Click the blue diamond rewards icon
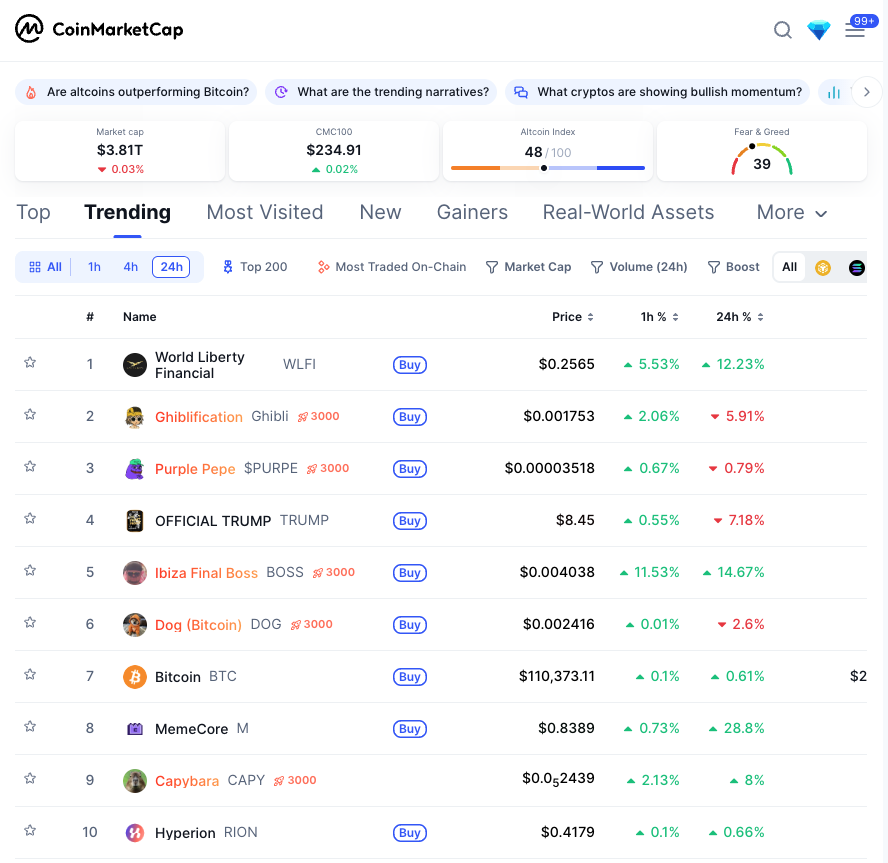The image size is (888, 863). tap(819, 30)
